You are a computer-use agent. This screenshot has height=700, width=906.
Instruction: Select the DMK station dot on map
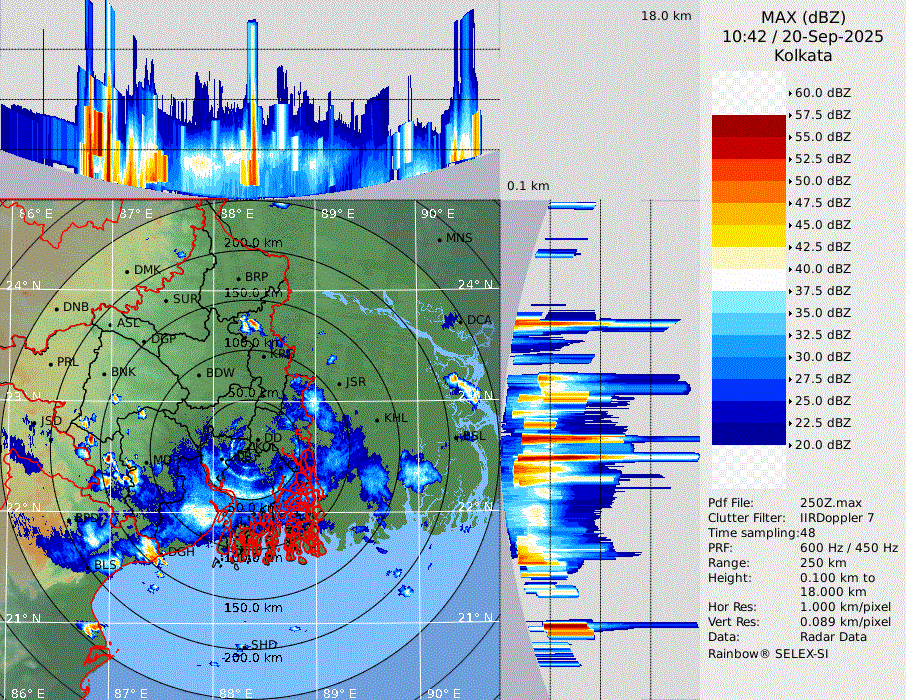click(128, 271)
